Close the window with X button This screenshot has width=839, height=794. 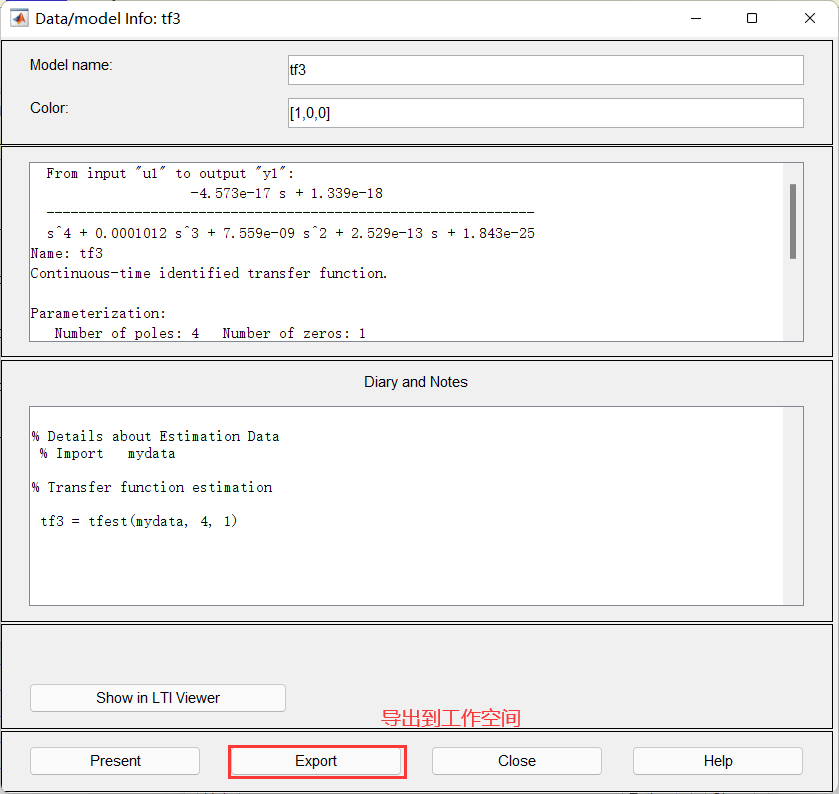click(810, 18)
